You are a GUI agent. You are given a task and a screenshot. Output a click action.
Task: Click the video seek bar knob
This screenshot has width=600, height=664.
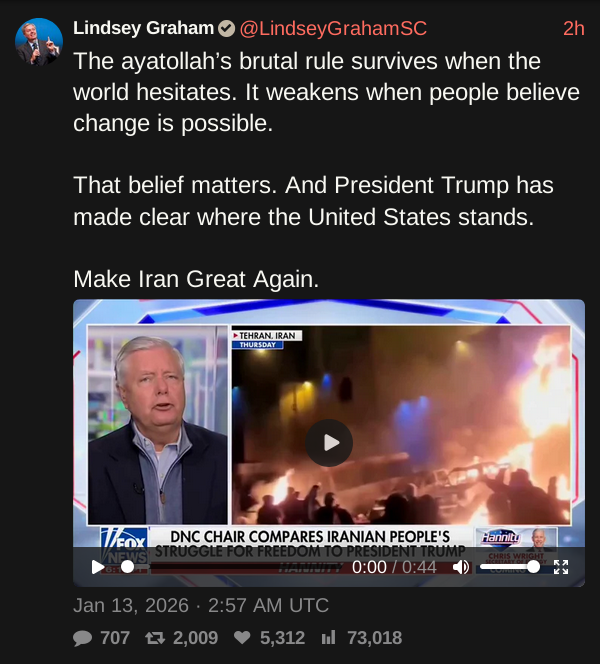(127, 567)
